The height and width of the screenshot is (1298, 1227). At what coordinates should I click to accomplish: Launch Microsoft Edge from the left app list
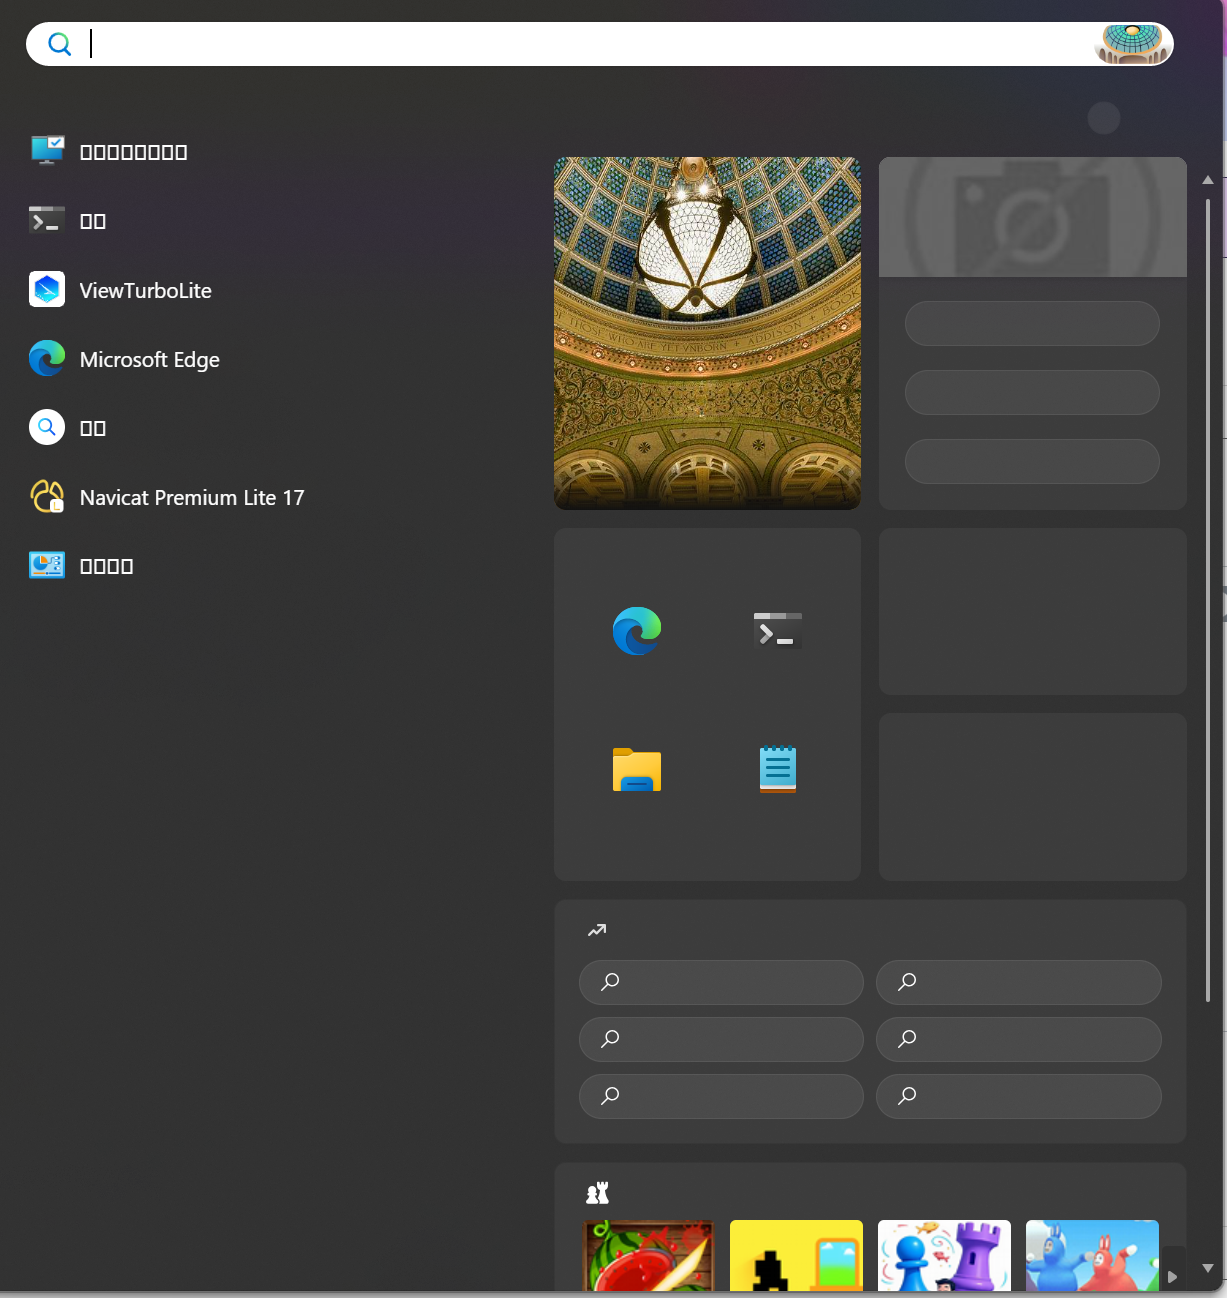pyautogui.click(x=124, y=359)
